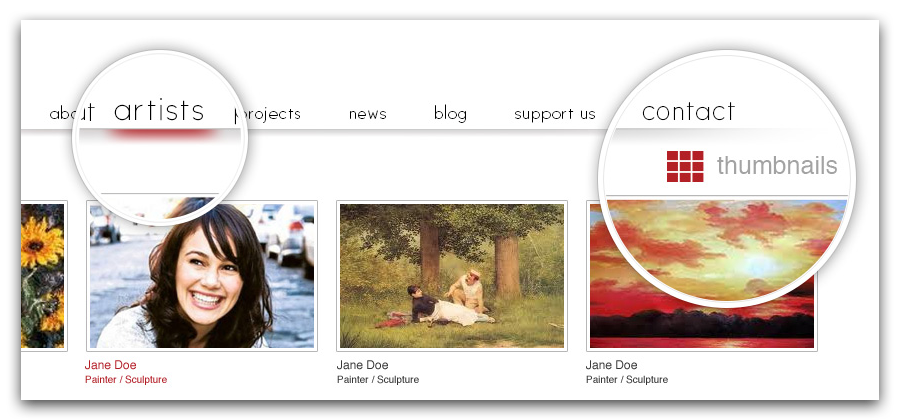900x420 pixels.
Task: Open the red sunset painting thumbnail
Action: (x=702, y=276)
